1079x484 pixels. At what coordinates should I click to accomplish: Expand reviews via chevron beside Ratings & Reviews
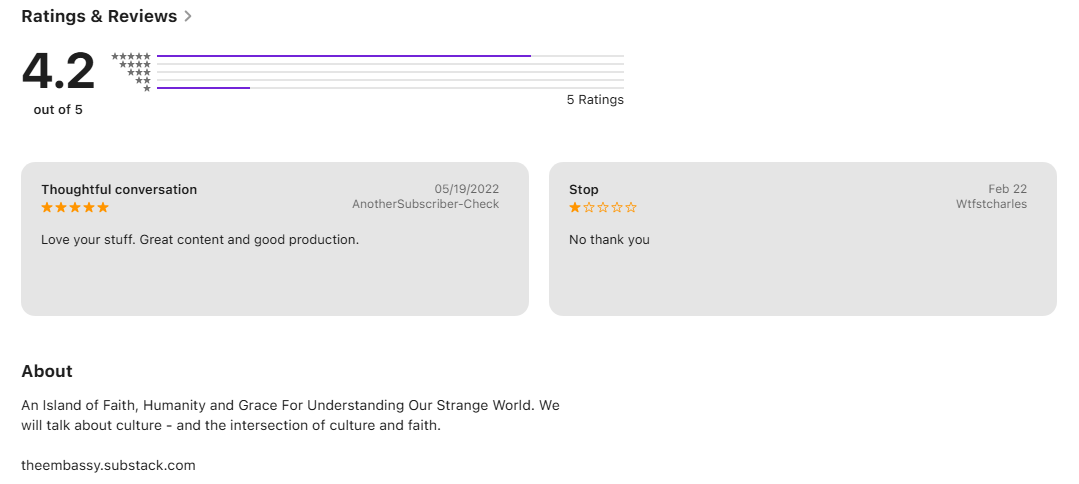tap(188, 17)
